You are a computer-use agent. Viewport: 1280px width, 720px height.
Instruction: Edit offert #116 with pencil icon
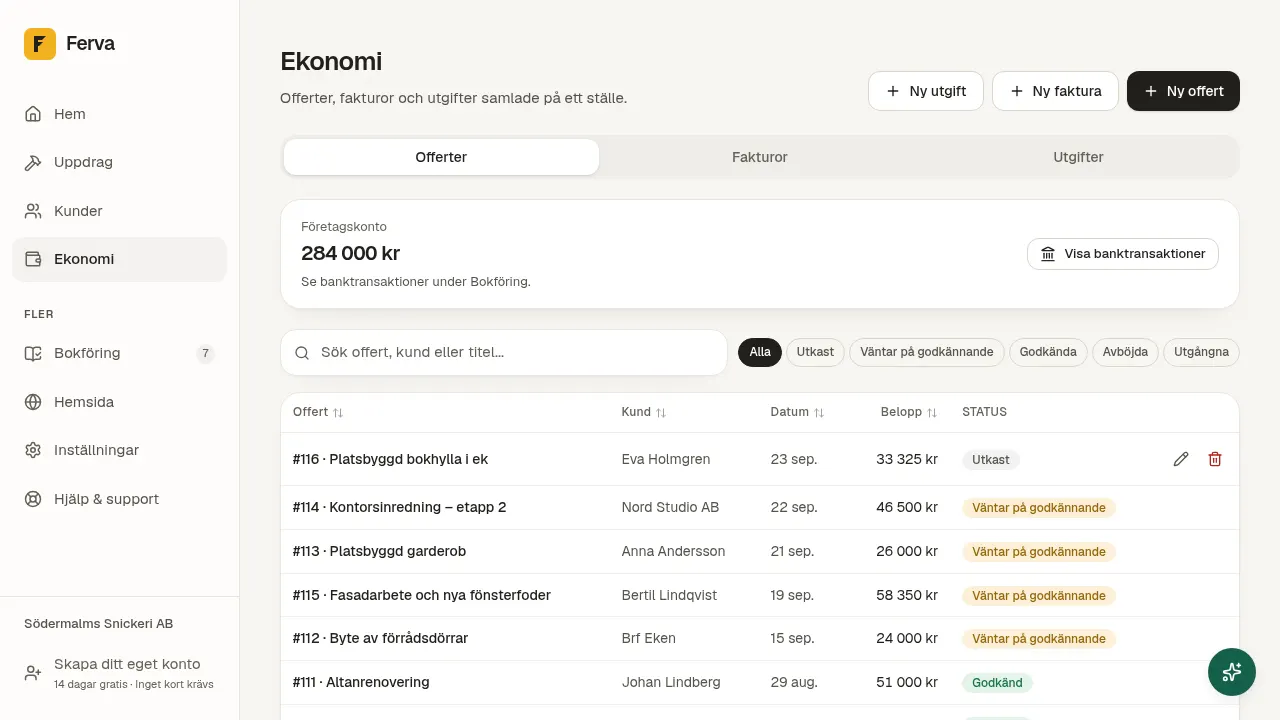1181,459
